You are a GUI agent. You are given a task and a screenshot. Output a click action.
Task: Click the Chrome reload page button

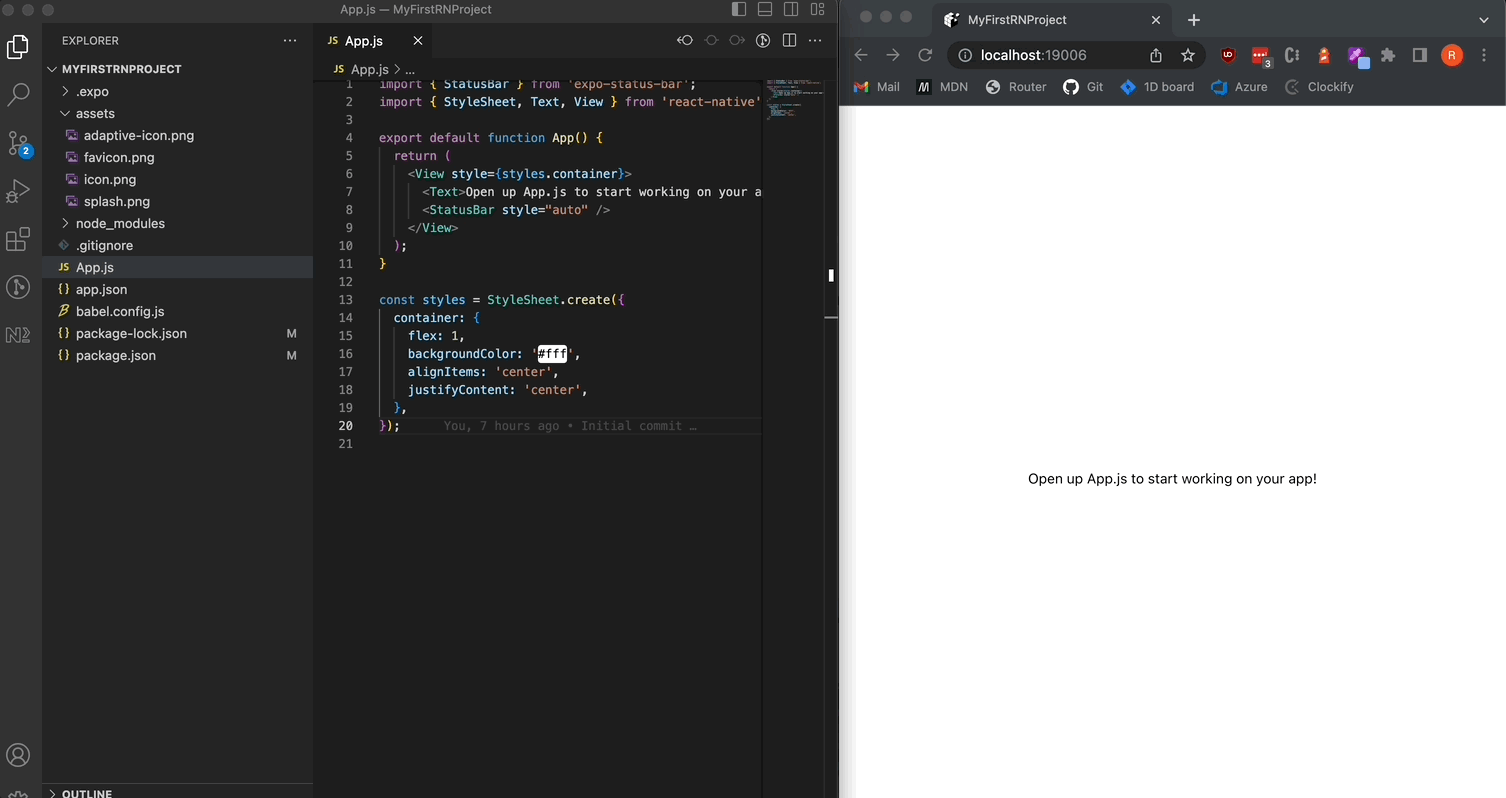point(925,56)
